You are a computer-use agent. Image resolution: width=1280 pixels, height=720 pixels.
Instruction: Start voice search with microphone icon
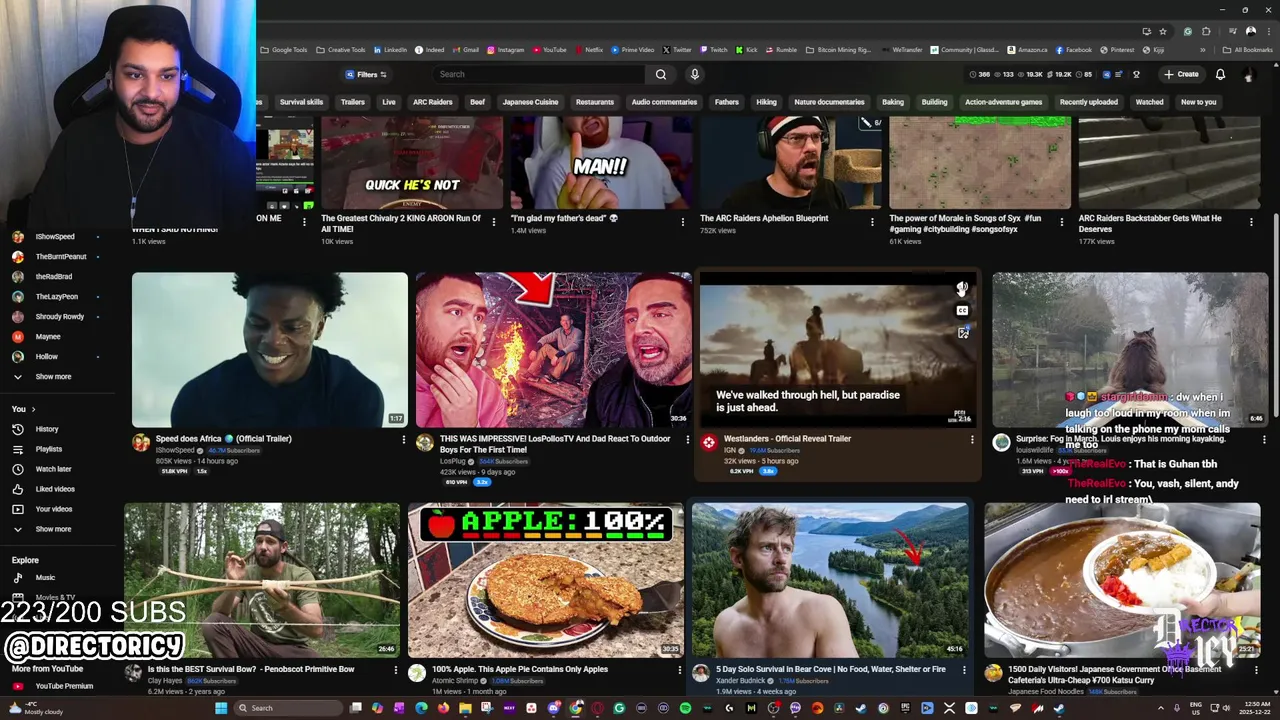point(694,74)
